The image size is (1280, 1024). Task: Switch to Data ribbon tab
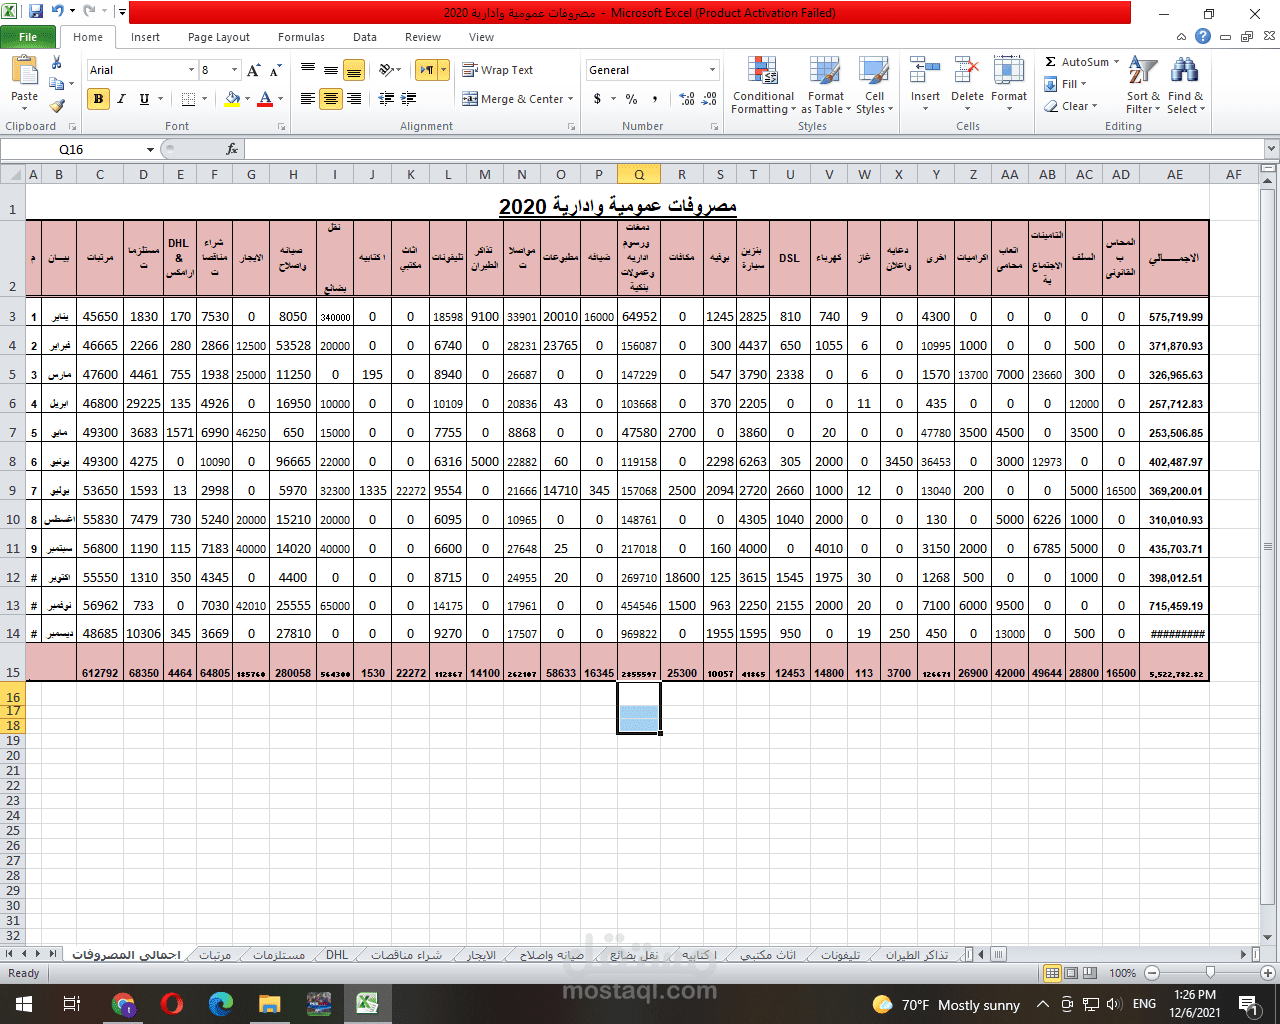tap(365, 37)
